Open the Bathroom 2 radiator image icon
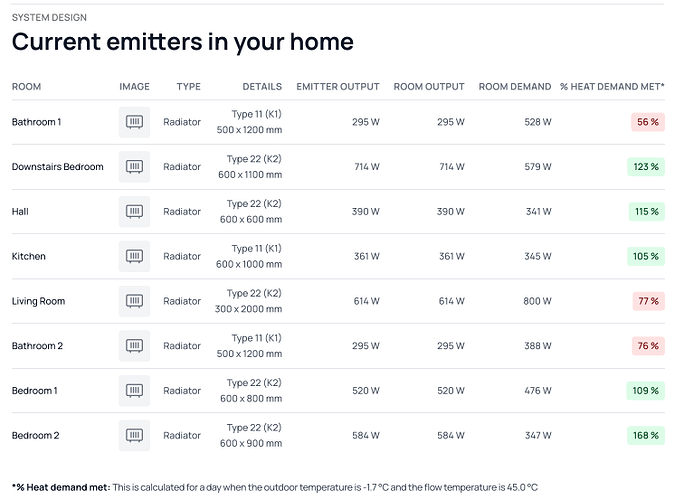The width and height of the screenshot is (683, 500). tap(134, 346)
